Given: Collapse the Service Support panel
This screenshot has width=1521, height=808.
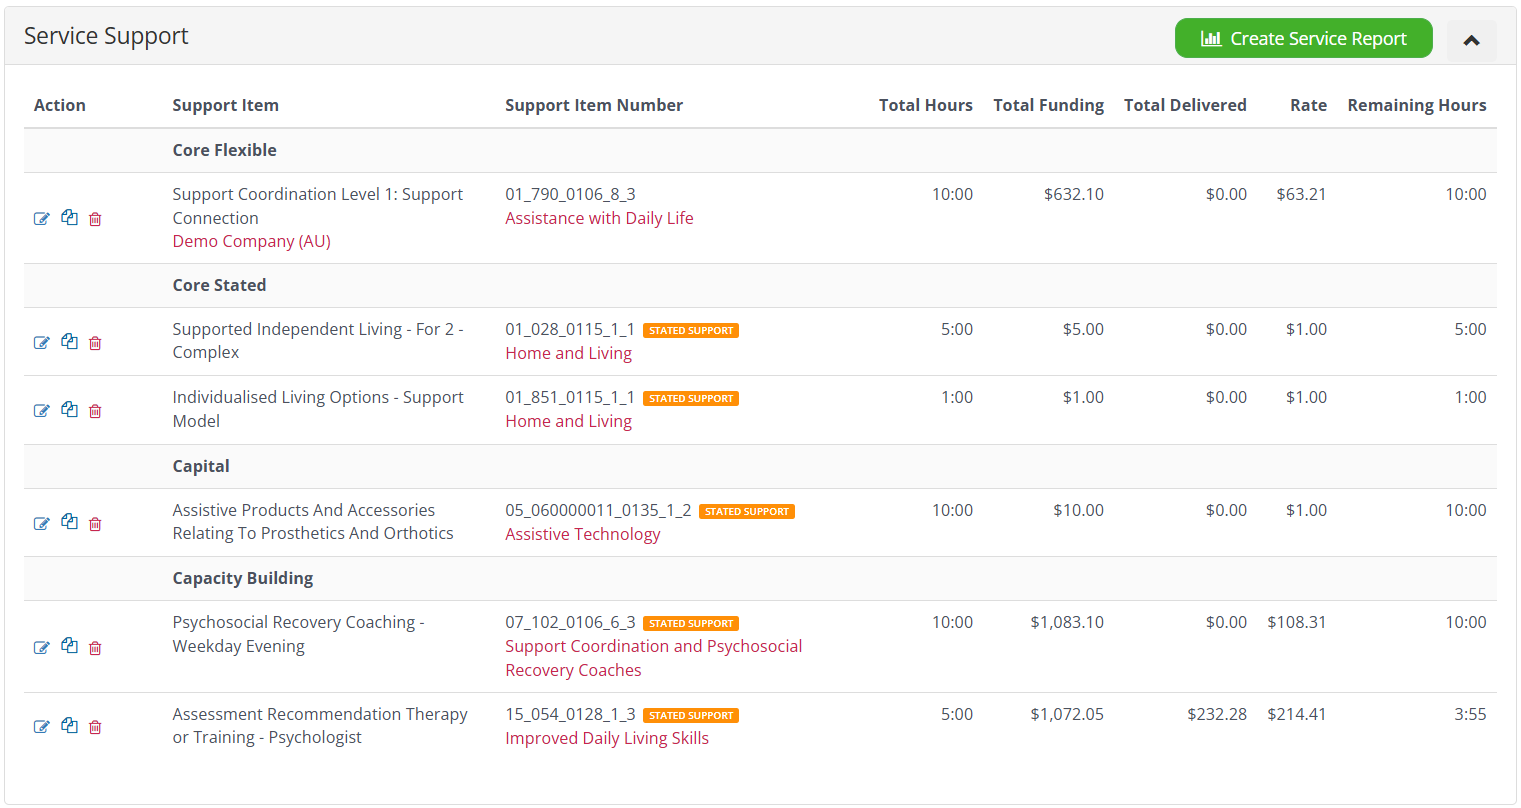Looking at the screenshot, I should [1471, 40].
